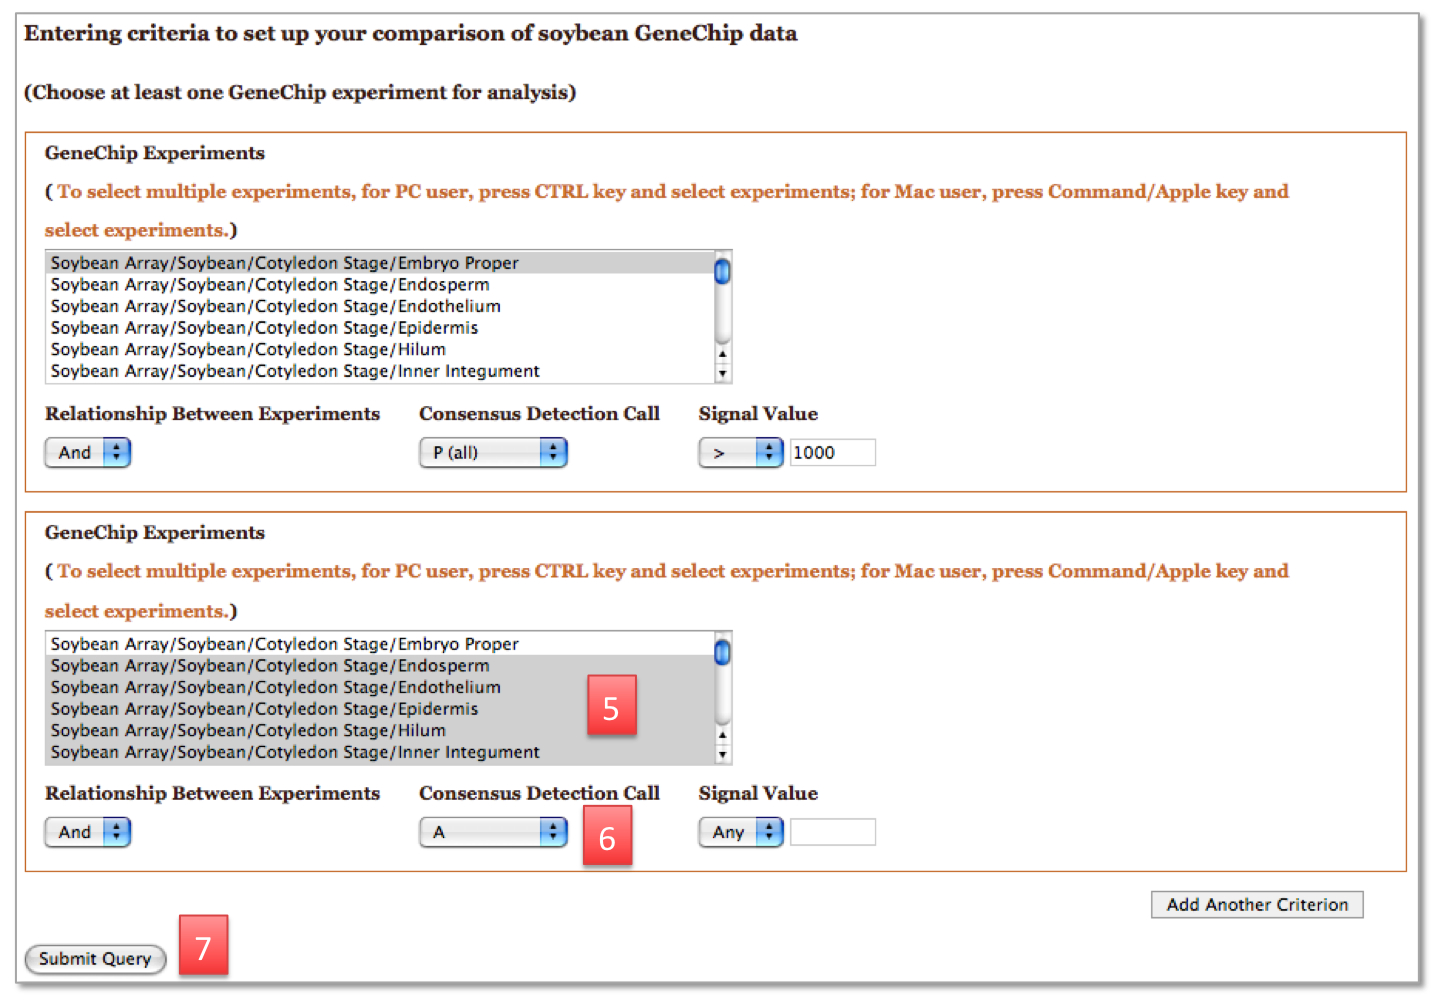
Task: Select Embryo Proper in first experiments list
Action: tap(381, 263)
